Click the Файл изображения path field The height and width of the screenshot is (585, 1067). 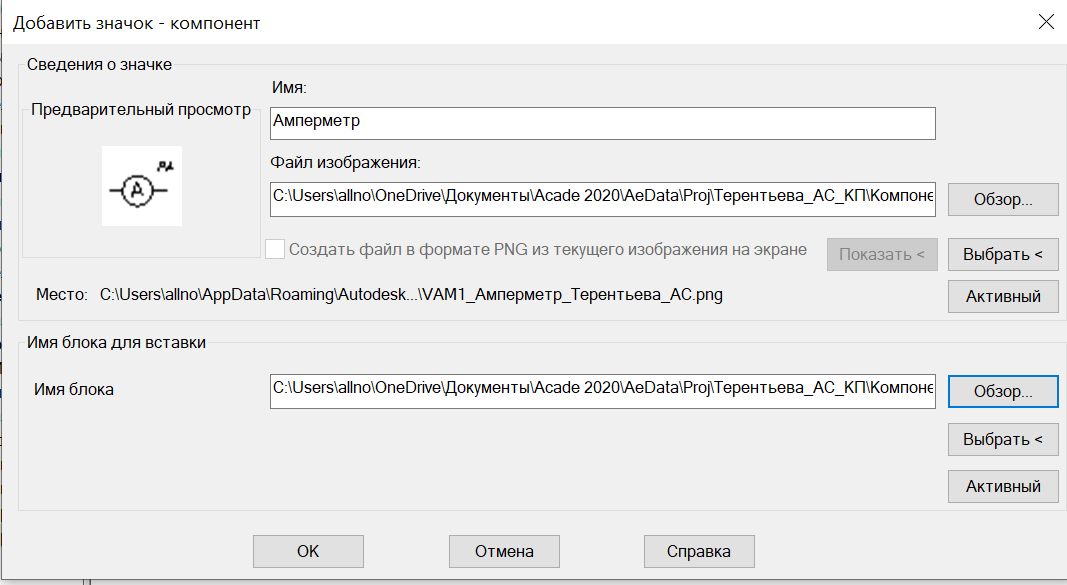click(602, 199)
